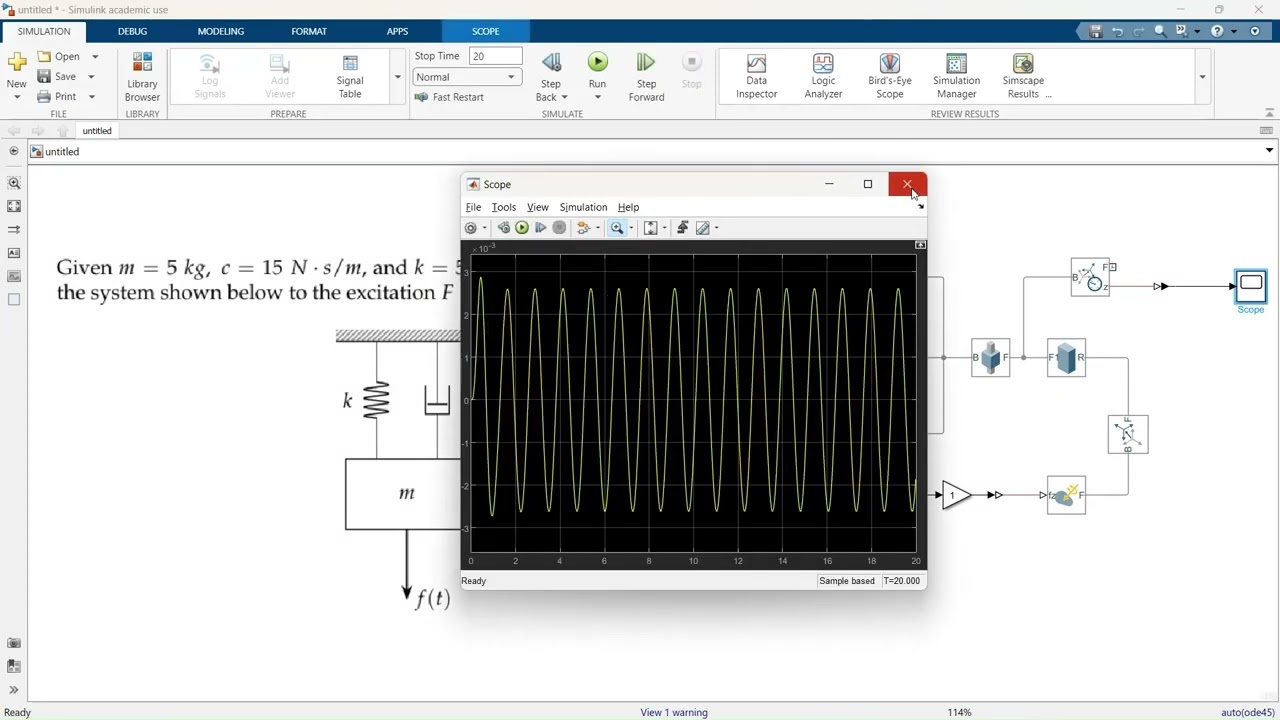Click Step Forward in the Scope toolbar
Screen dimensions: 1280x720
(x=541, y=228)
